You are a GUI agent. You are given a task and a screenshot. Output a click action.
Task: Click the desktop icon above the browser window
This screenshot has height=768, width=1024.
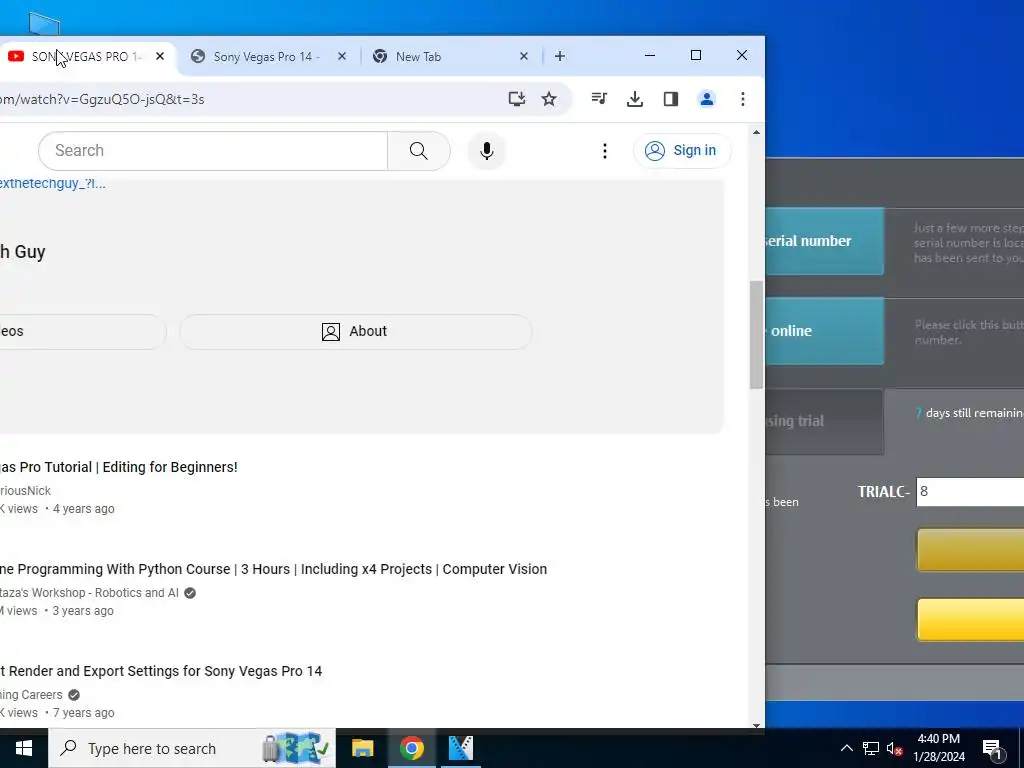click(44, 24)
